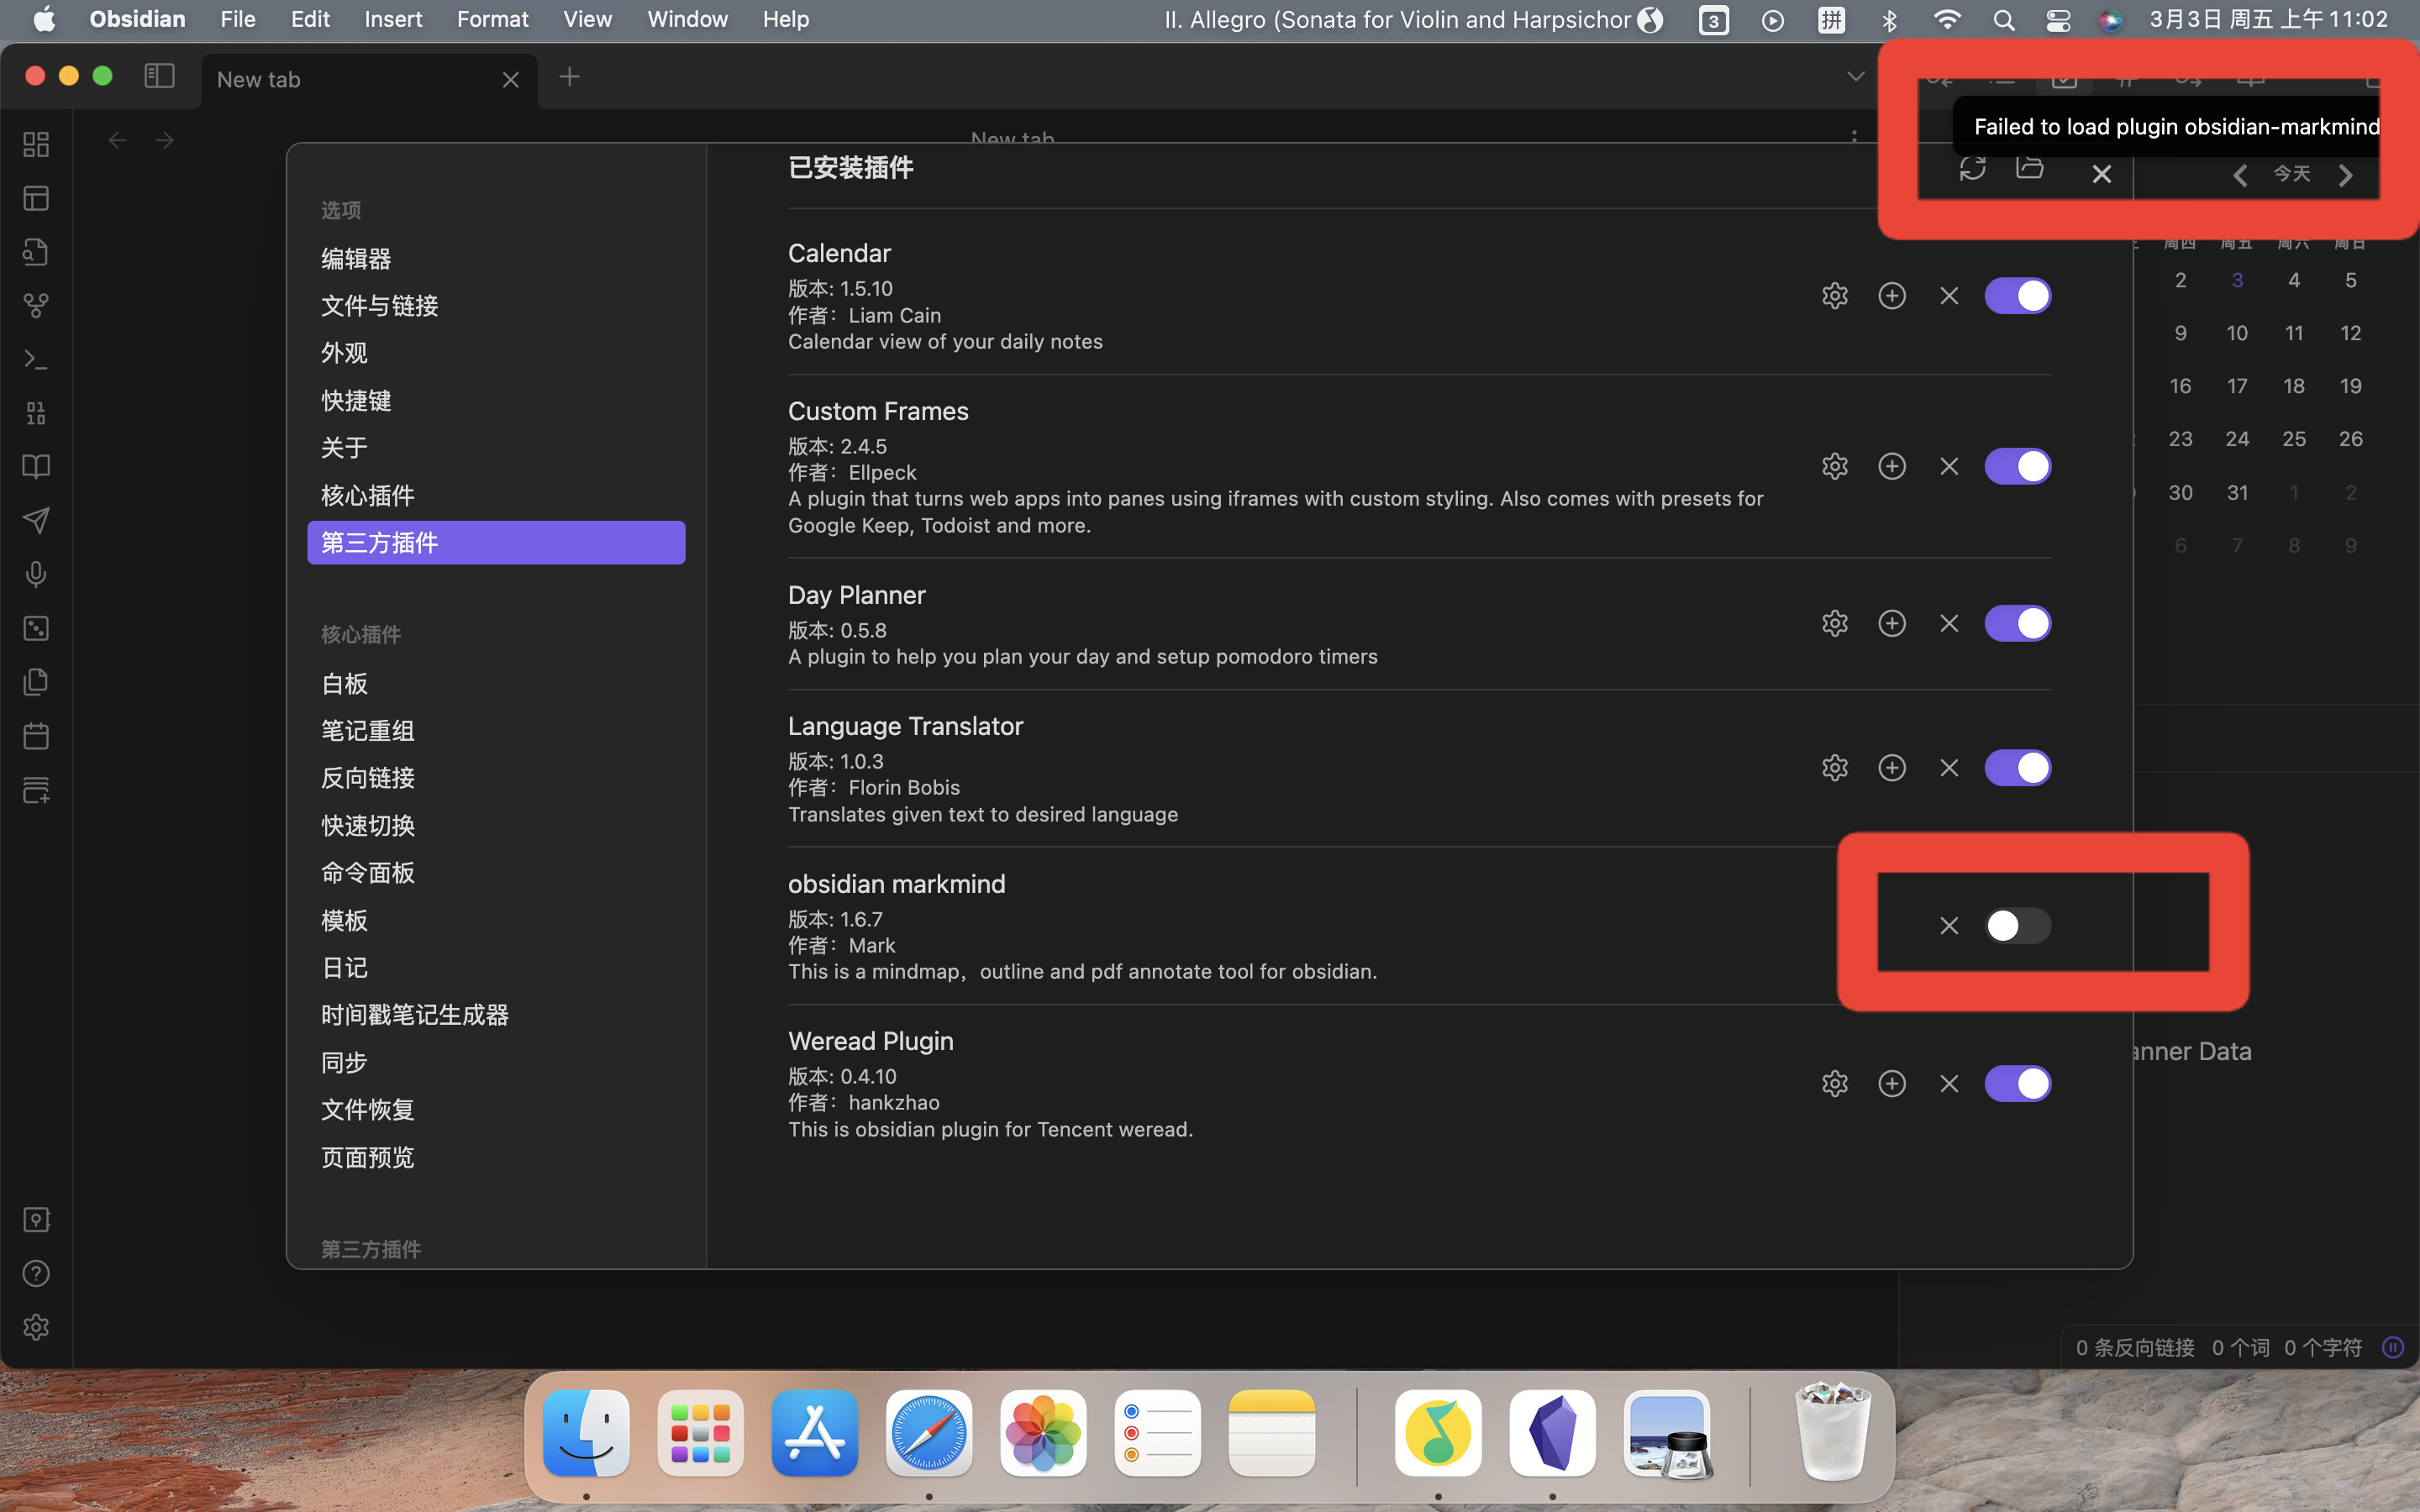Open help icon in left ribbon
The height and width of the screenshot is (1512, 2420).
pos(36,1273)
